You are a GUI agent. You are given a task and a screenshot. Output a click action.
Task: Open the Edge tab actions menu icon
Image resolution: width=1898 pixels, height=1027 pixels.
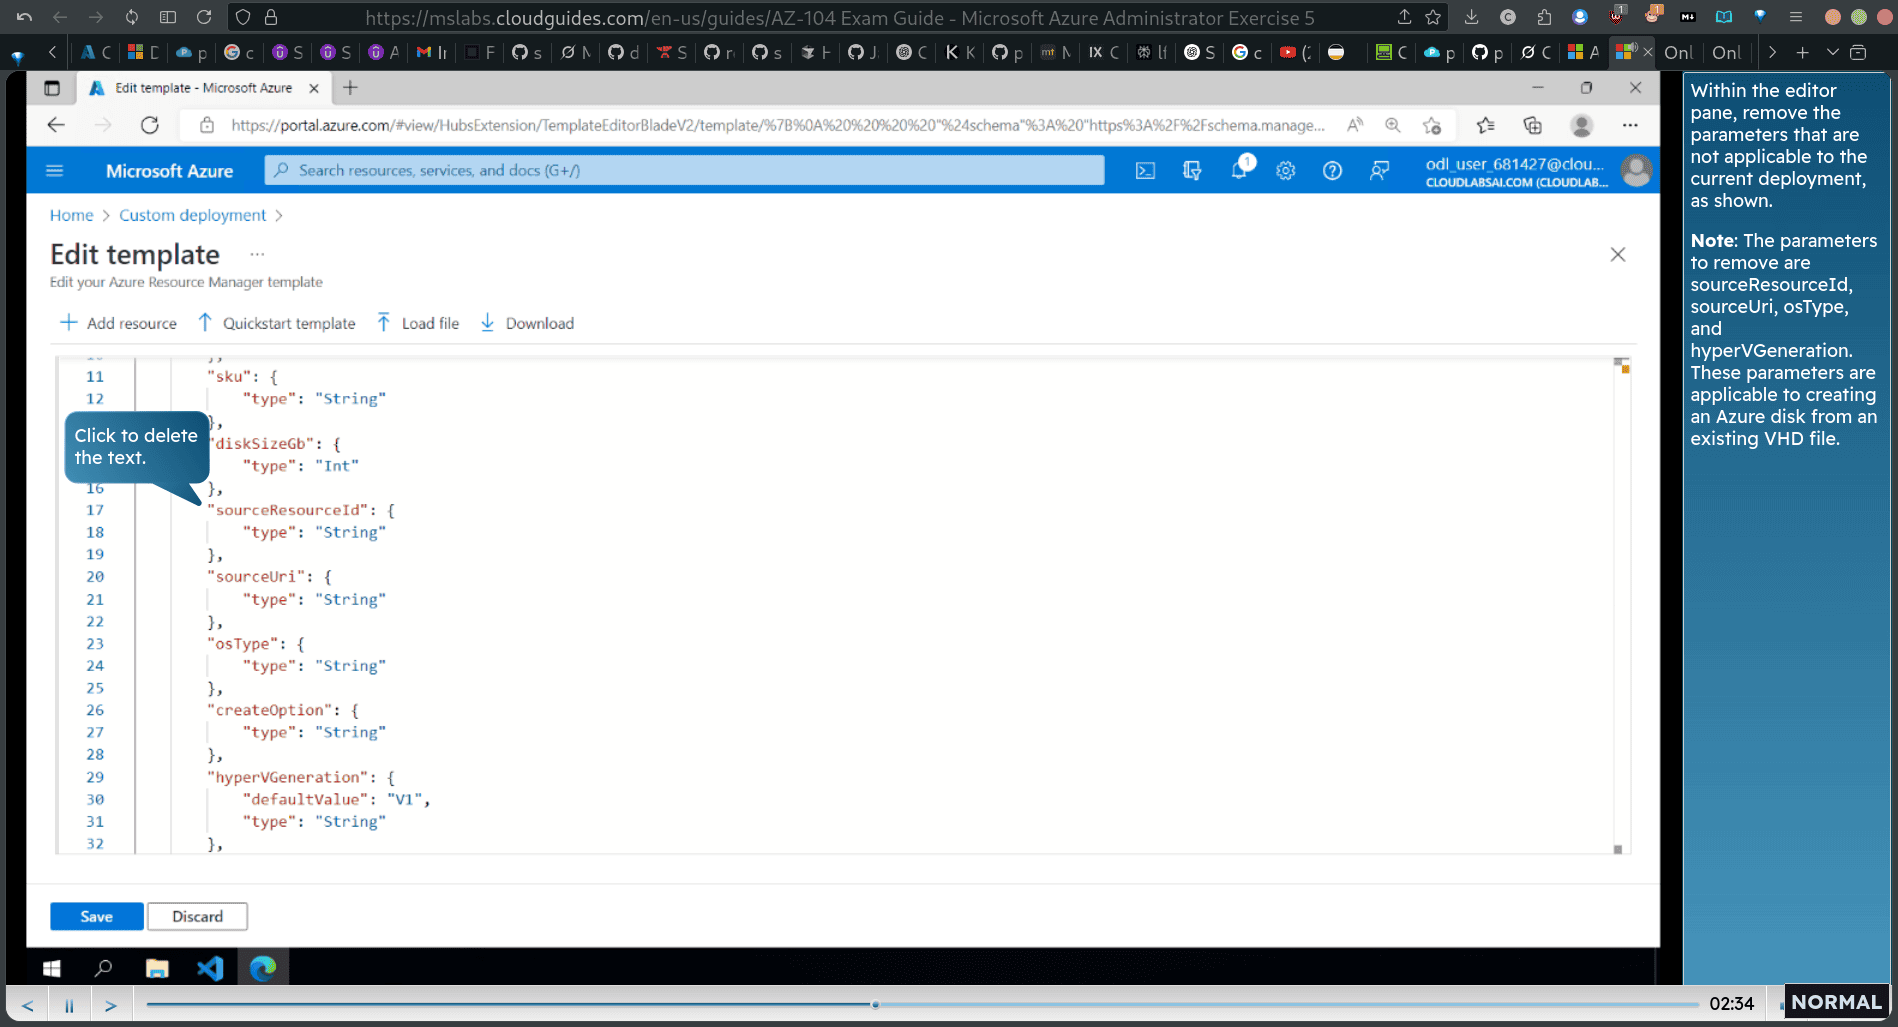click(x=52, y=88)
